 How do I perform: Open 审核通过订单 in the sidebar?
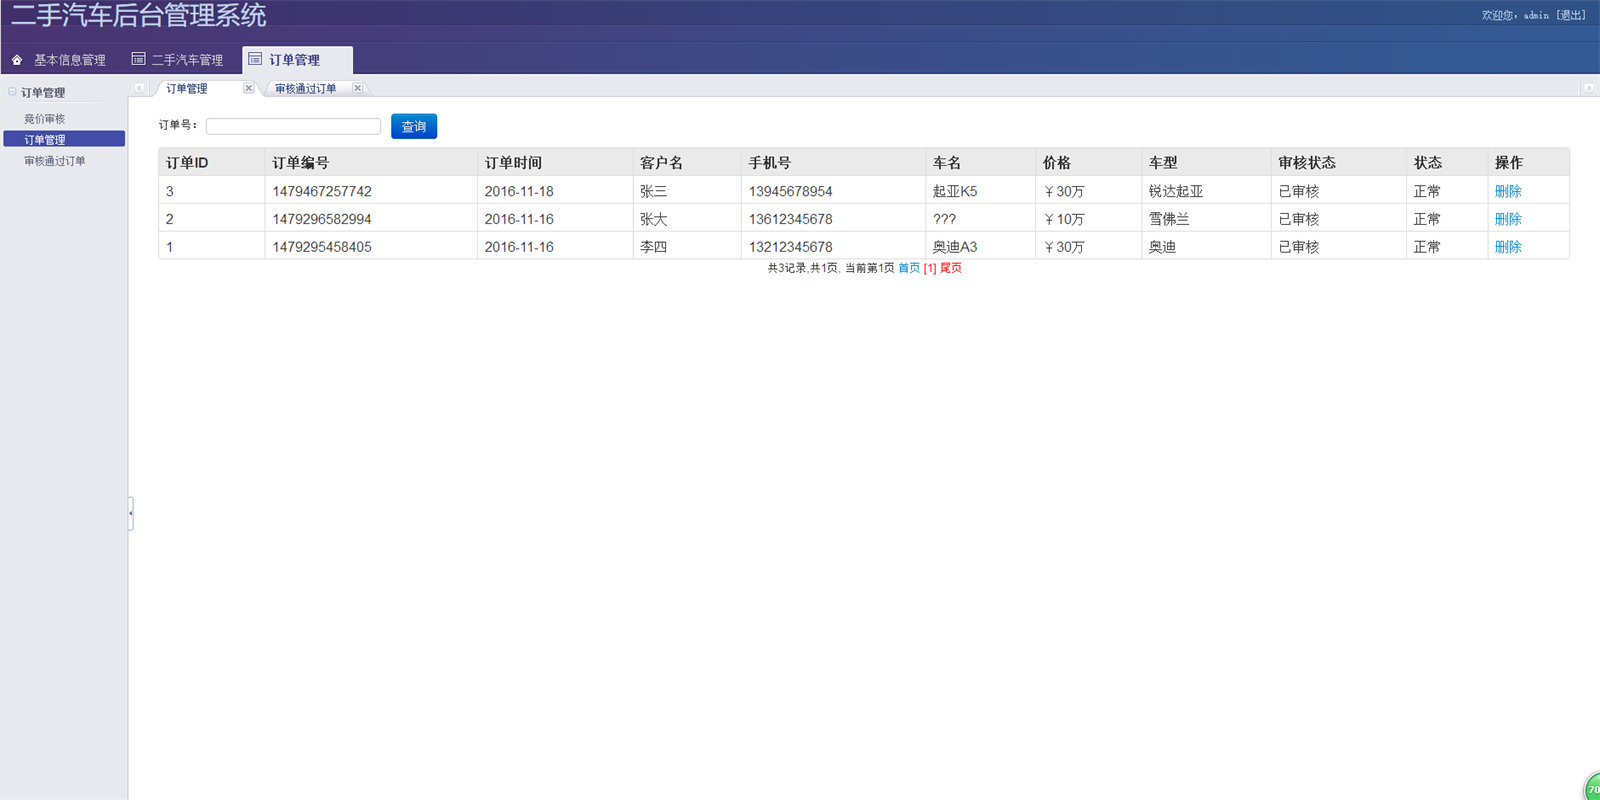click(54, 161)
